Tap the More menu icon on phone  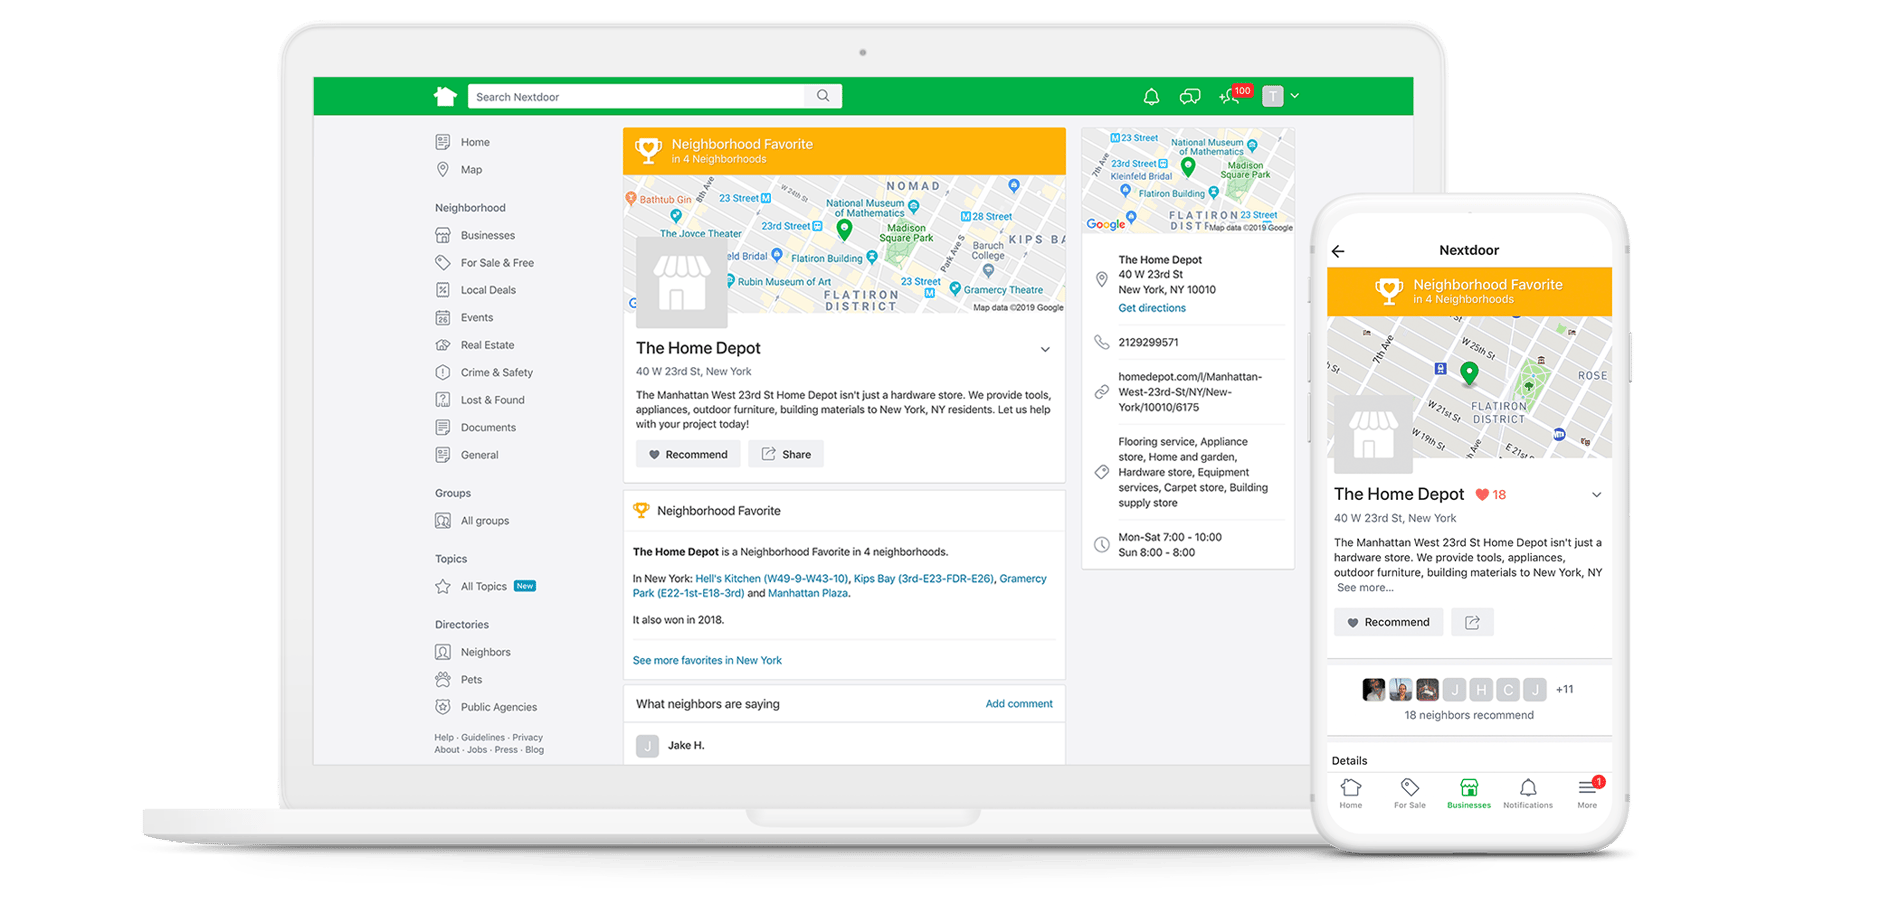click(1588, 793)
